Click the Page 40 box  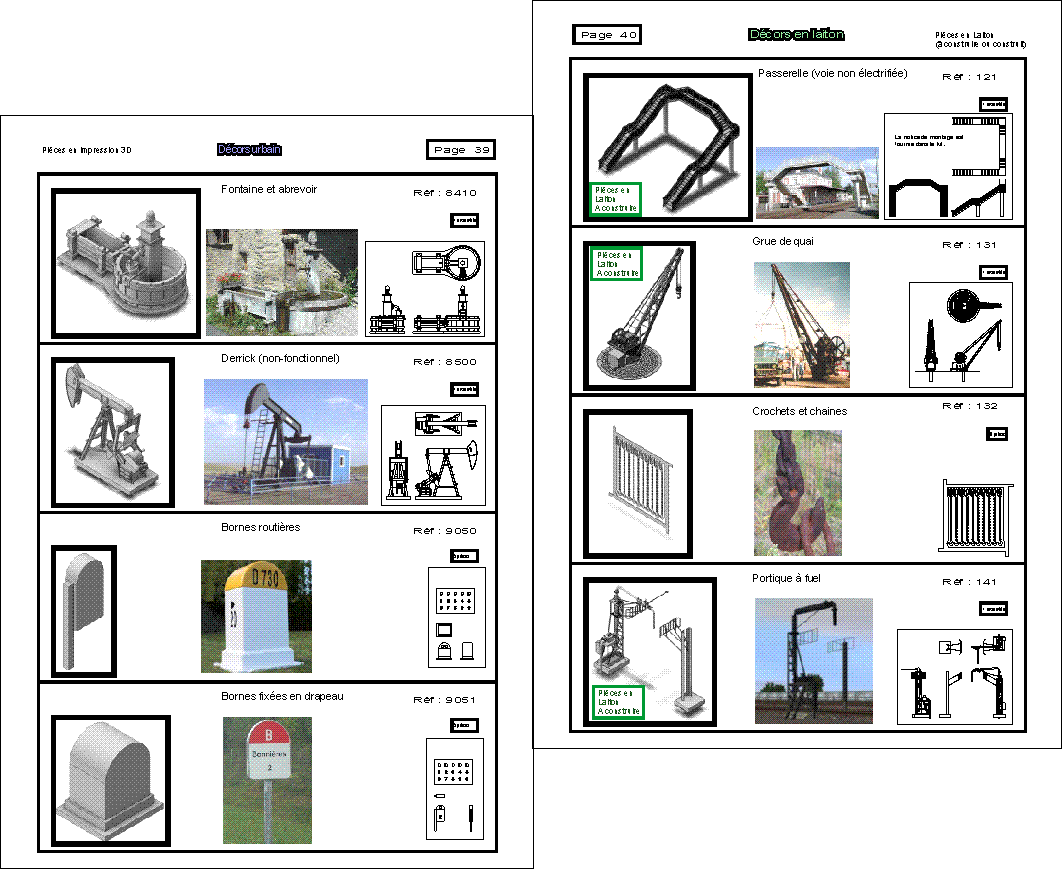point(607,35)
